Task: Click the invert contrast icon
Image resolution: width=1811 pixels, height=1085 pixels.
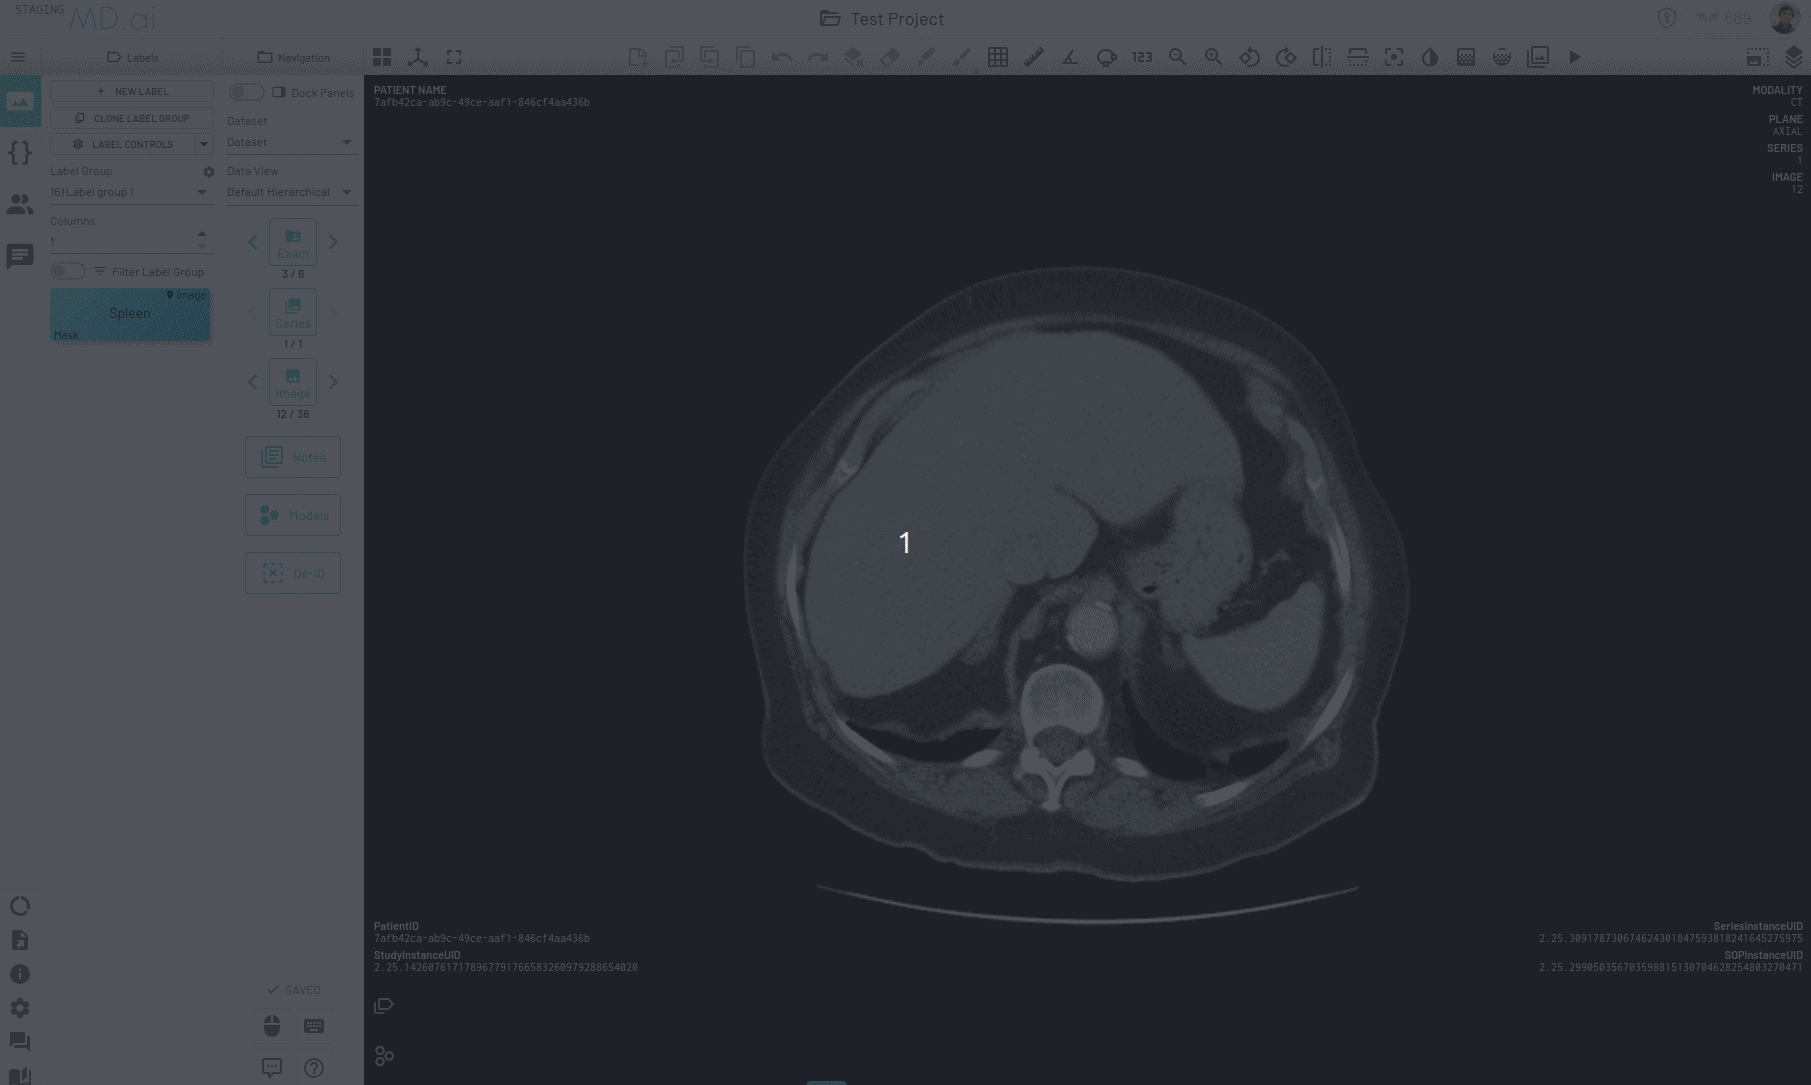Action: (1430, 58)
